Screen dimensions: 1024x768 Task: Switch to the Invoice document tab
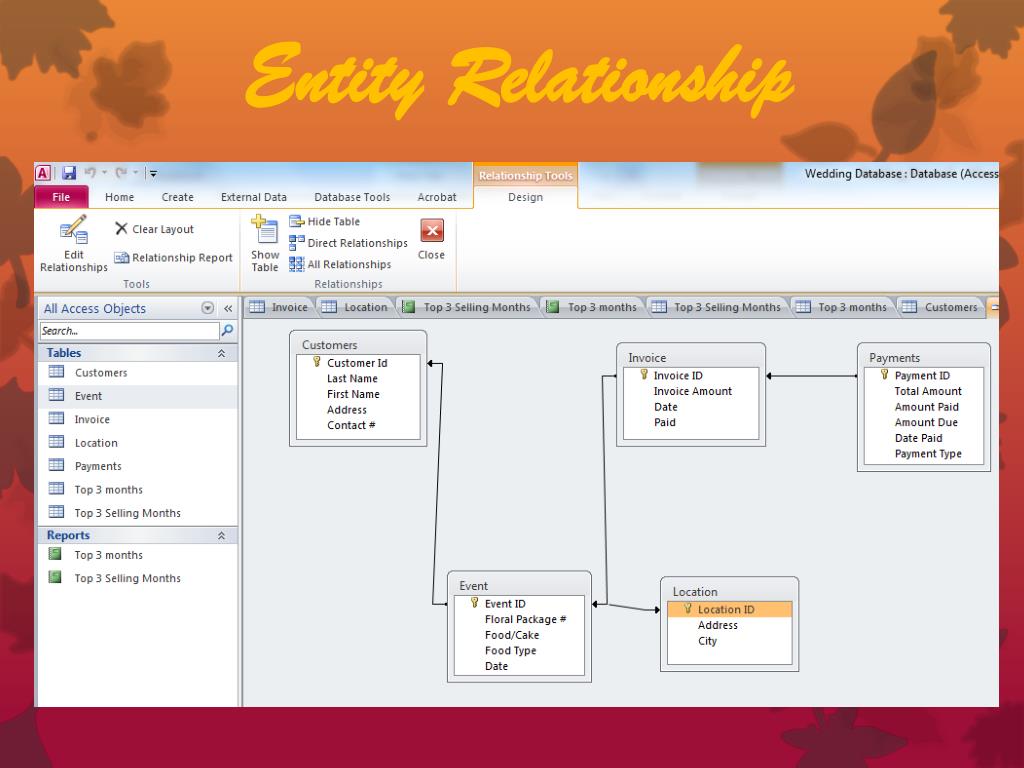(280, 307)
